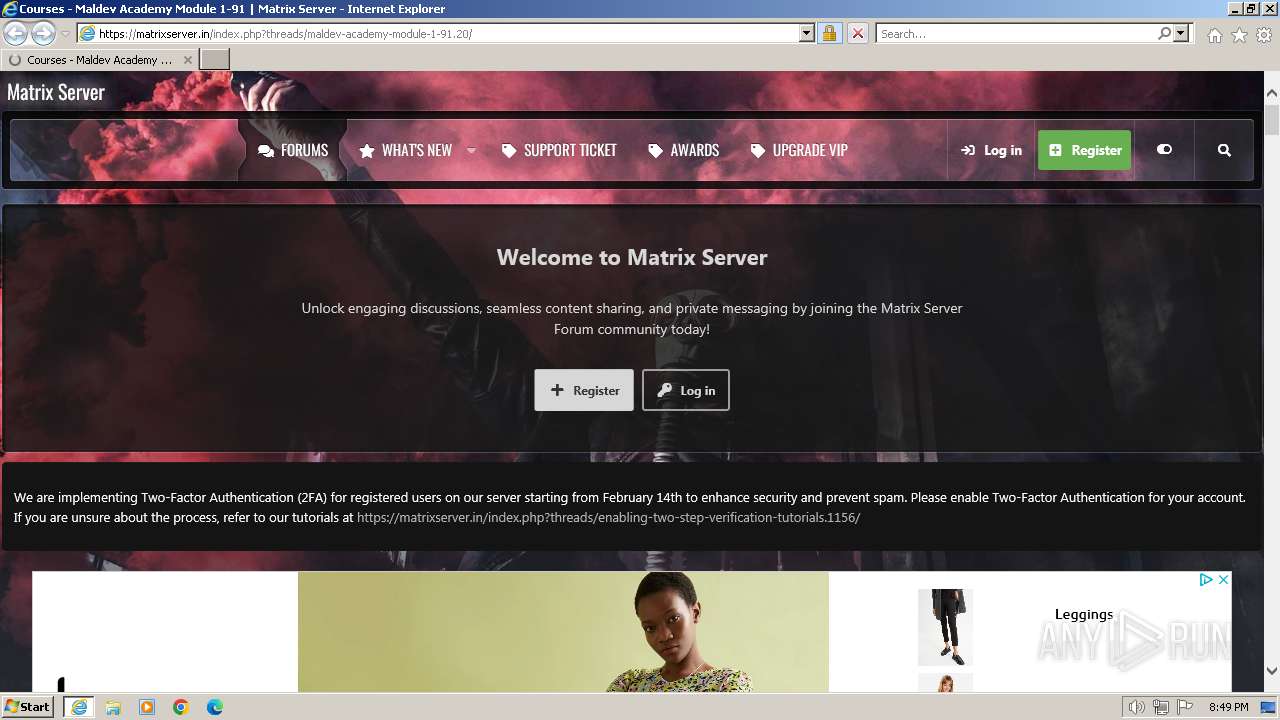1280x720 pixels.
Task: Open the Favorites star icon
Action: click(1239, 34)
